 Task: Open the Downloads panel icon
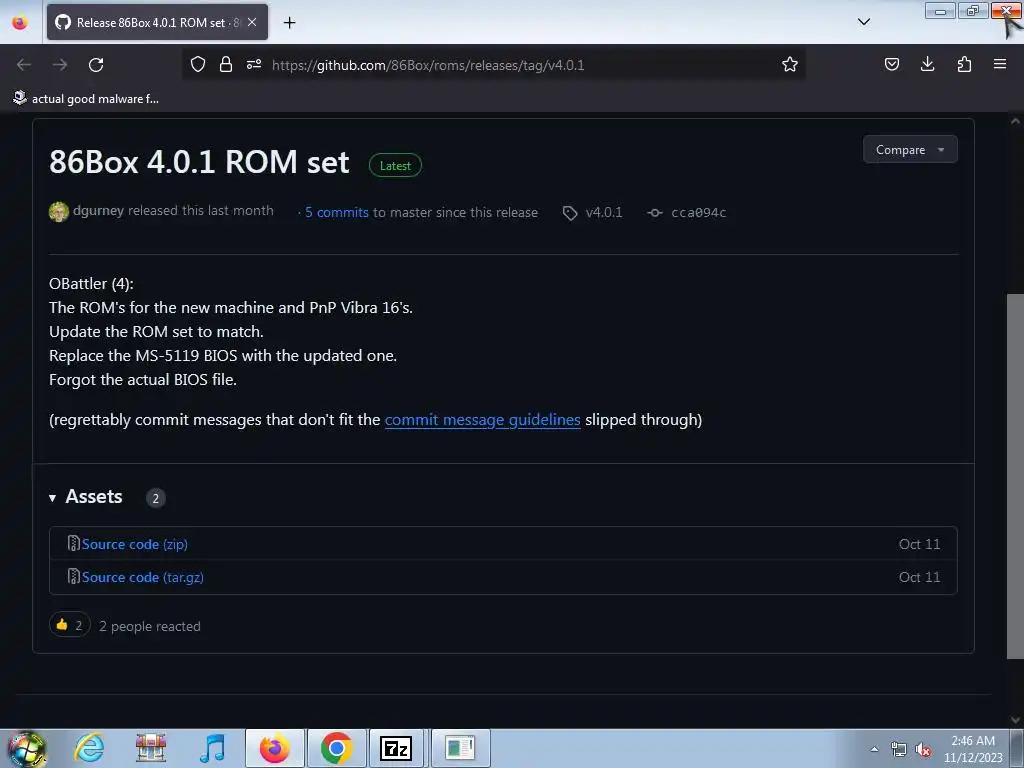(x=927, y=64)
